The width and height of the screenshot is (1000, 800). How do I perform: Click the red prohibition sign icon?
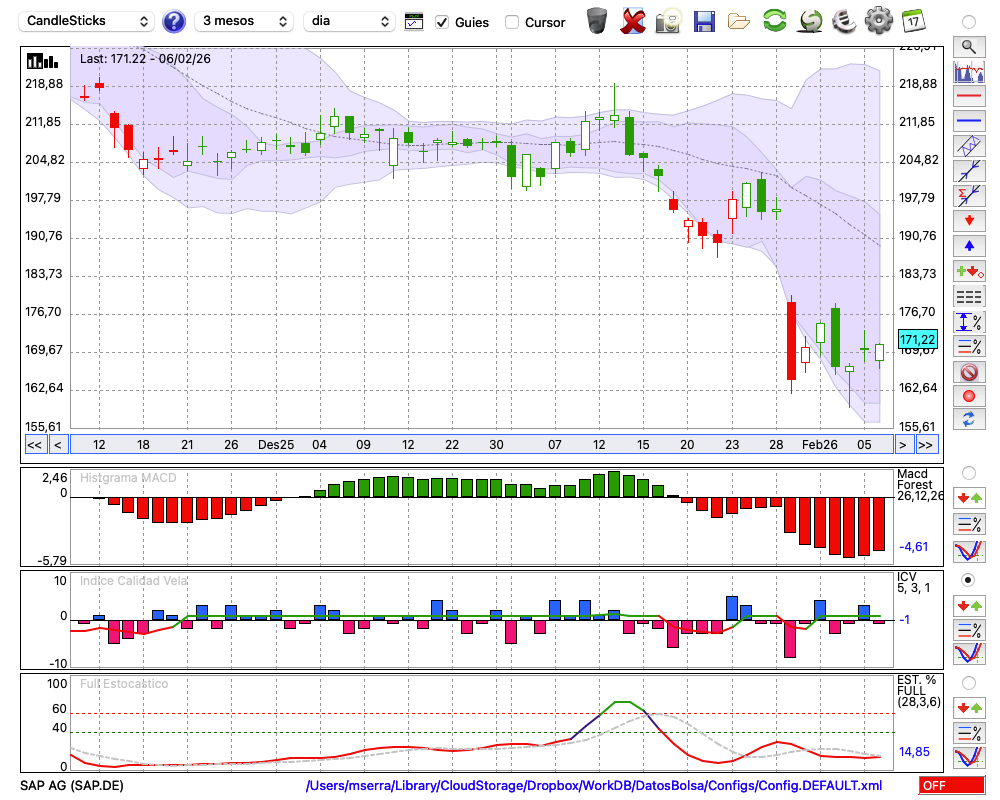tap(969, 371)
